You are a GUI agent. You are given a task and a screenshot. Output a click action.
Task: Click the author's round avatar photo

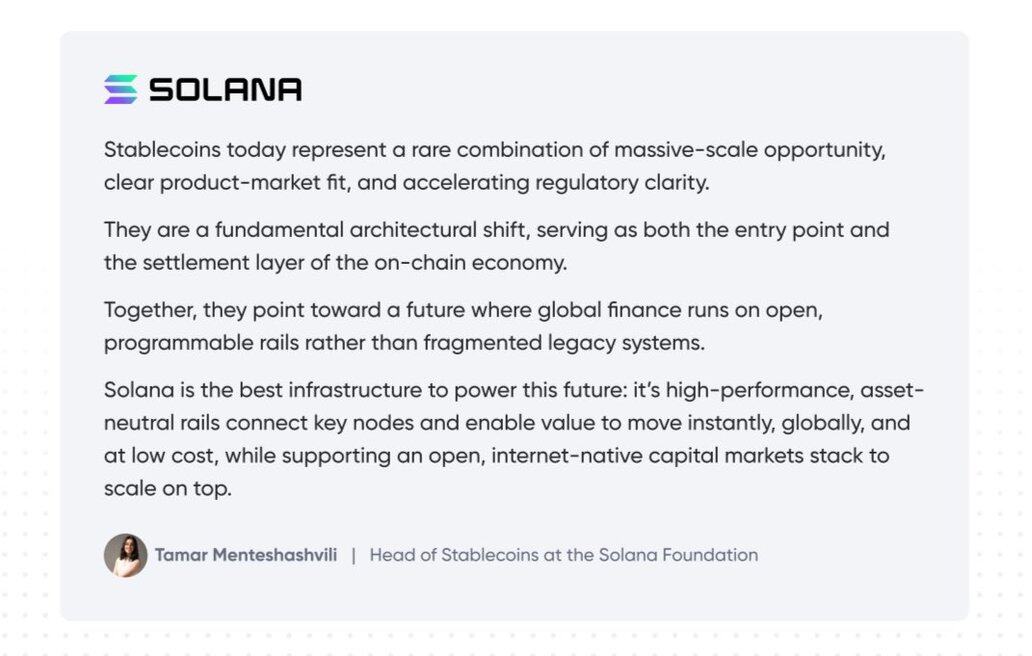(x=126, y=555)
